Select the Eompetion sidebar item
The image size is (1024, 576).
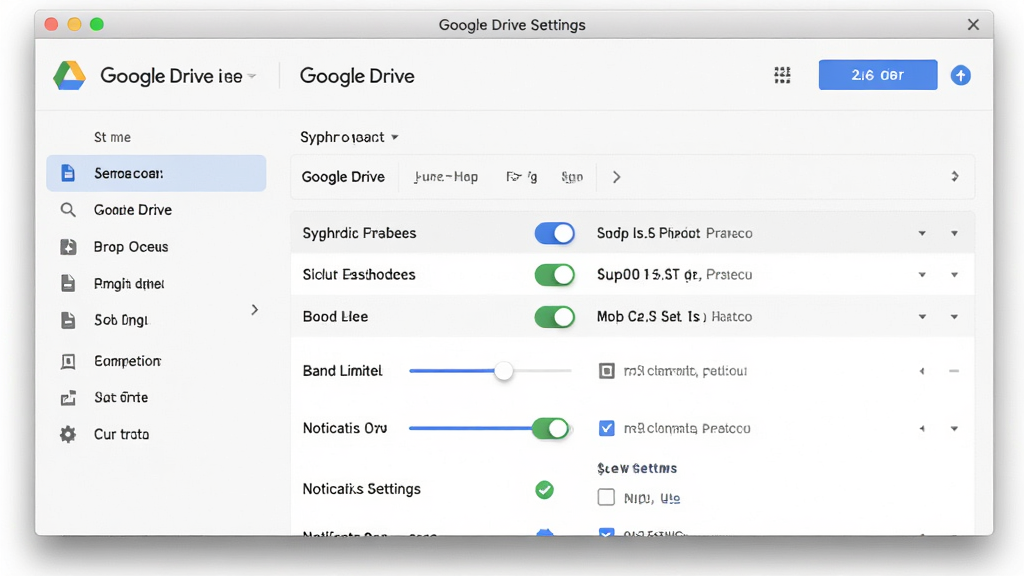coord(156,361)
